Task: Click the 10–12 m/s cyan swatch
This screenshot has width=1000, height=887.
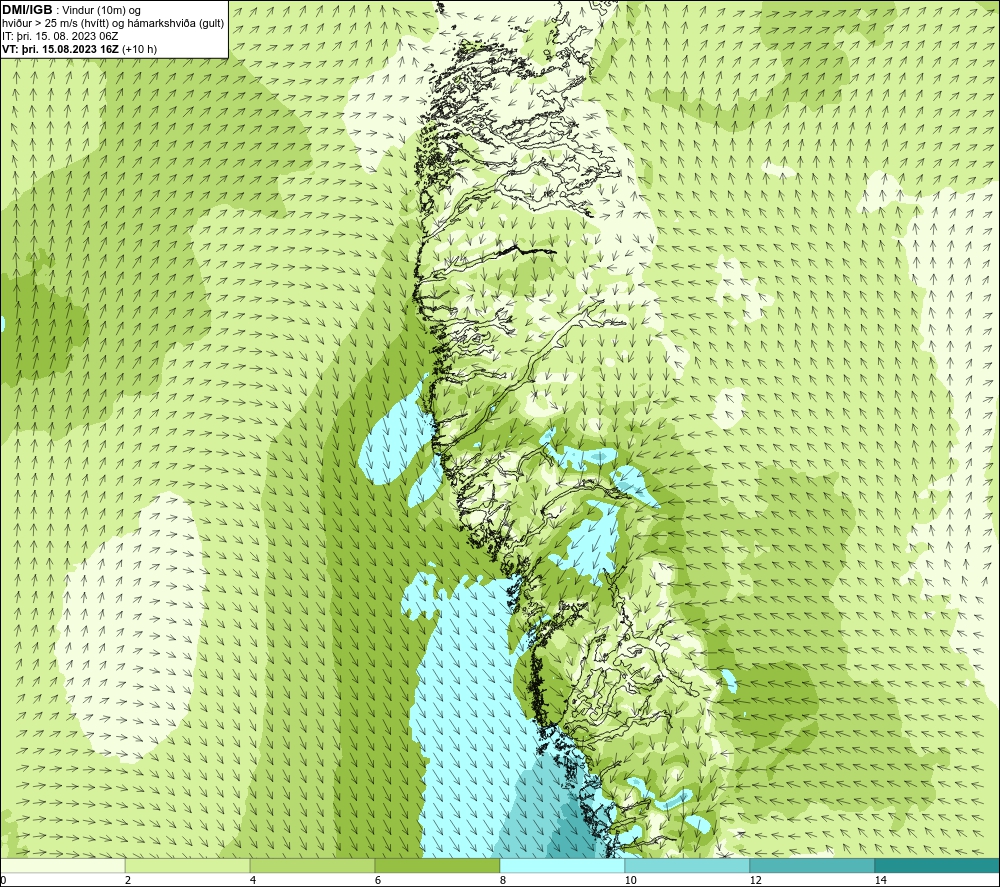Action: tap(688, 866)
